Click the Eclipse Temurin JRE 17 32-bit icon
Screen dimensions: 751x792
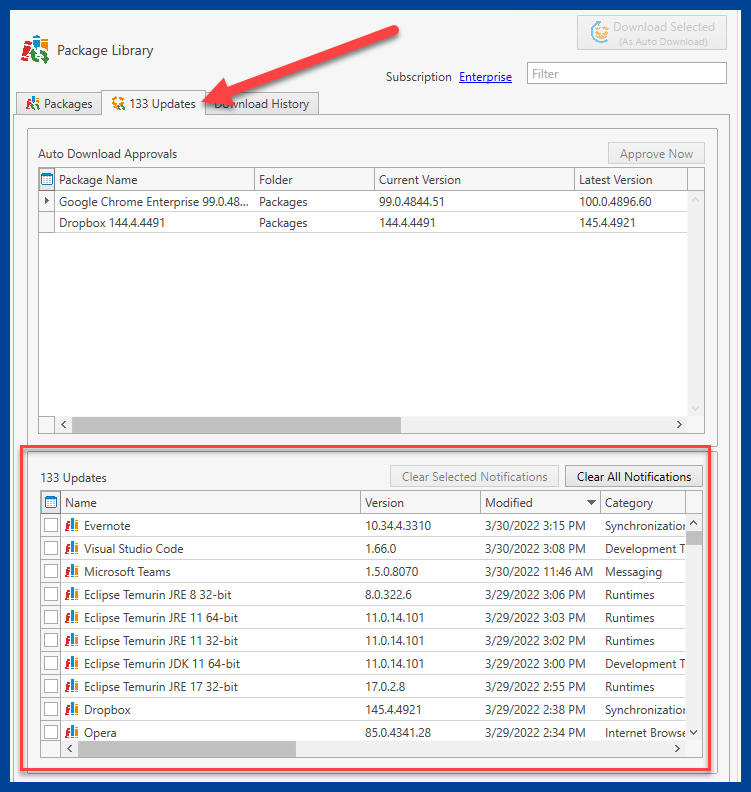tap(72, 686)
